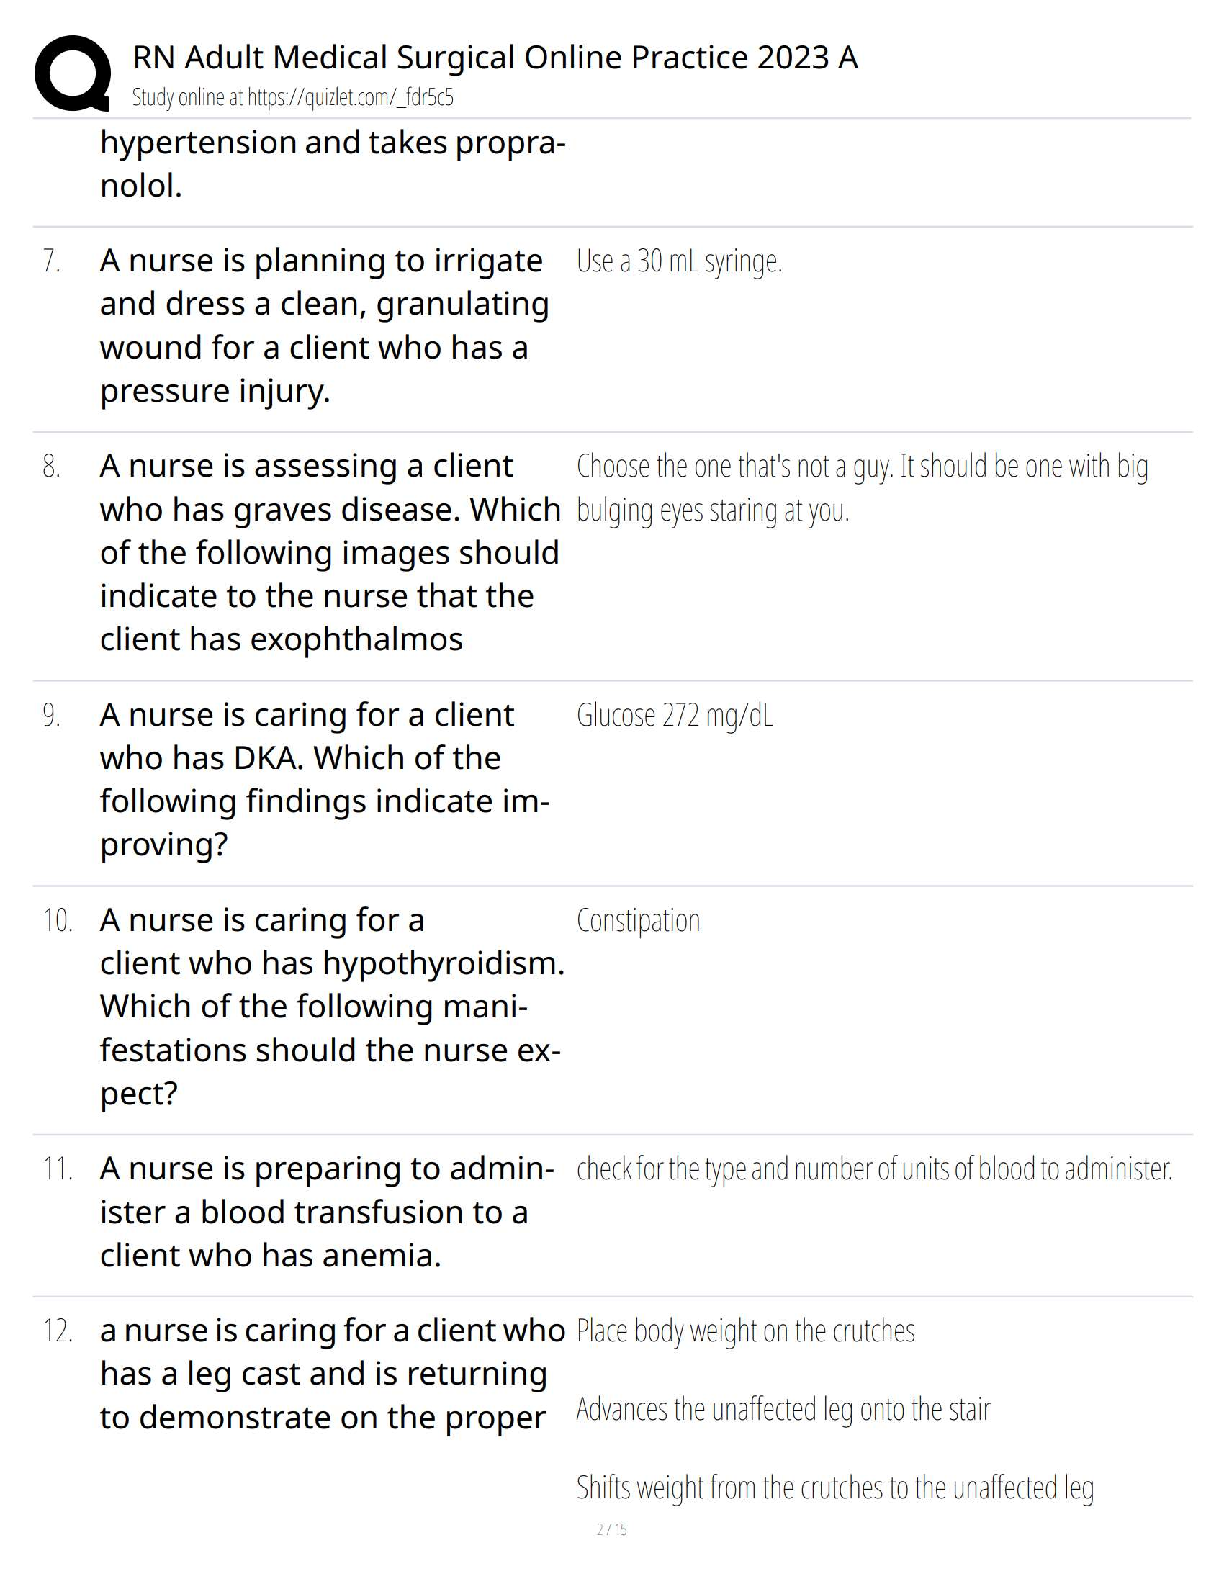The image size is (1224, 1584).
Task: Click the 'hypertension and takes propranolol' text
Action: pyautogui.click(x=332, y=164)
